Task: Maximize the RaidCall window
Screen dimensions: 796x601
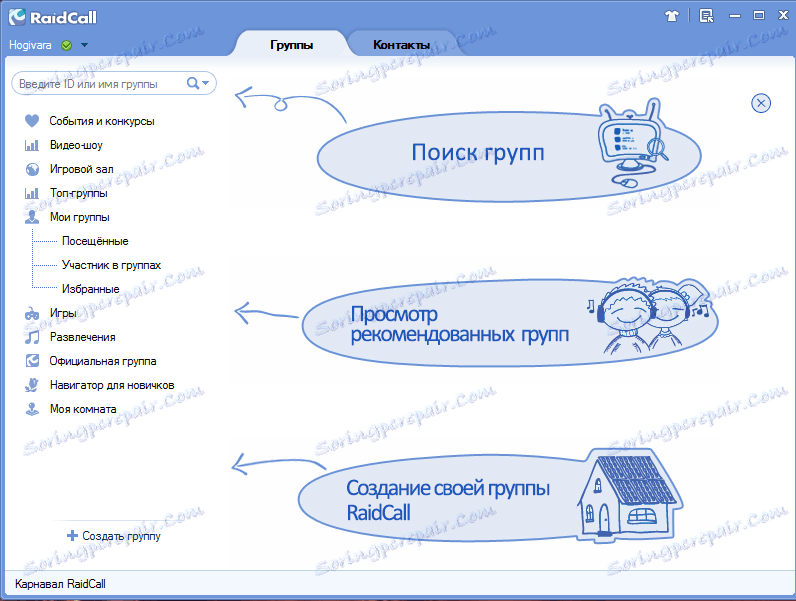Action: tap(758, 15)
